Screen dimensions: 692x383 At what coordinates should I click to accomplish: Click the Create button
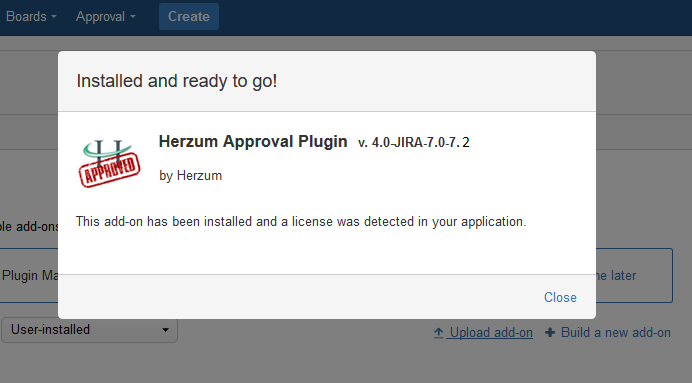[189, 16]
